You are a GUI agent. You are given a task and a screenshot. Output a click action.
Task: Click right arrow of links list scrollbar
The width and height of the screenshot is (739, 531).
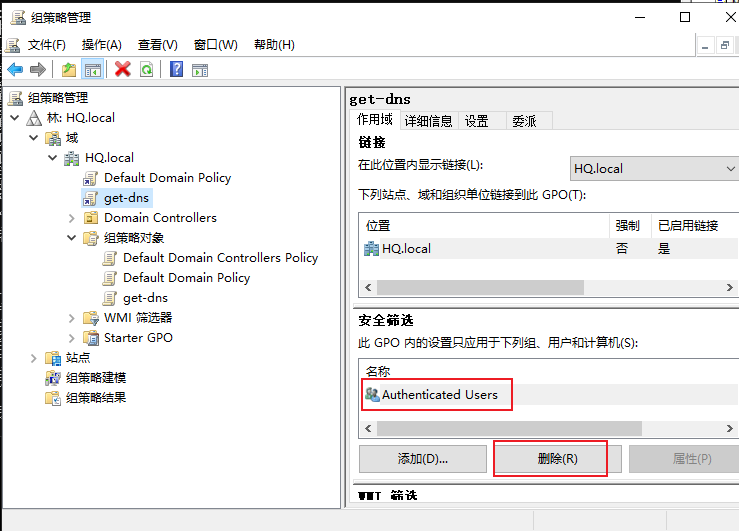[x=730, y=287]
